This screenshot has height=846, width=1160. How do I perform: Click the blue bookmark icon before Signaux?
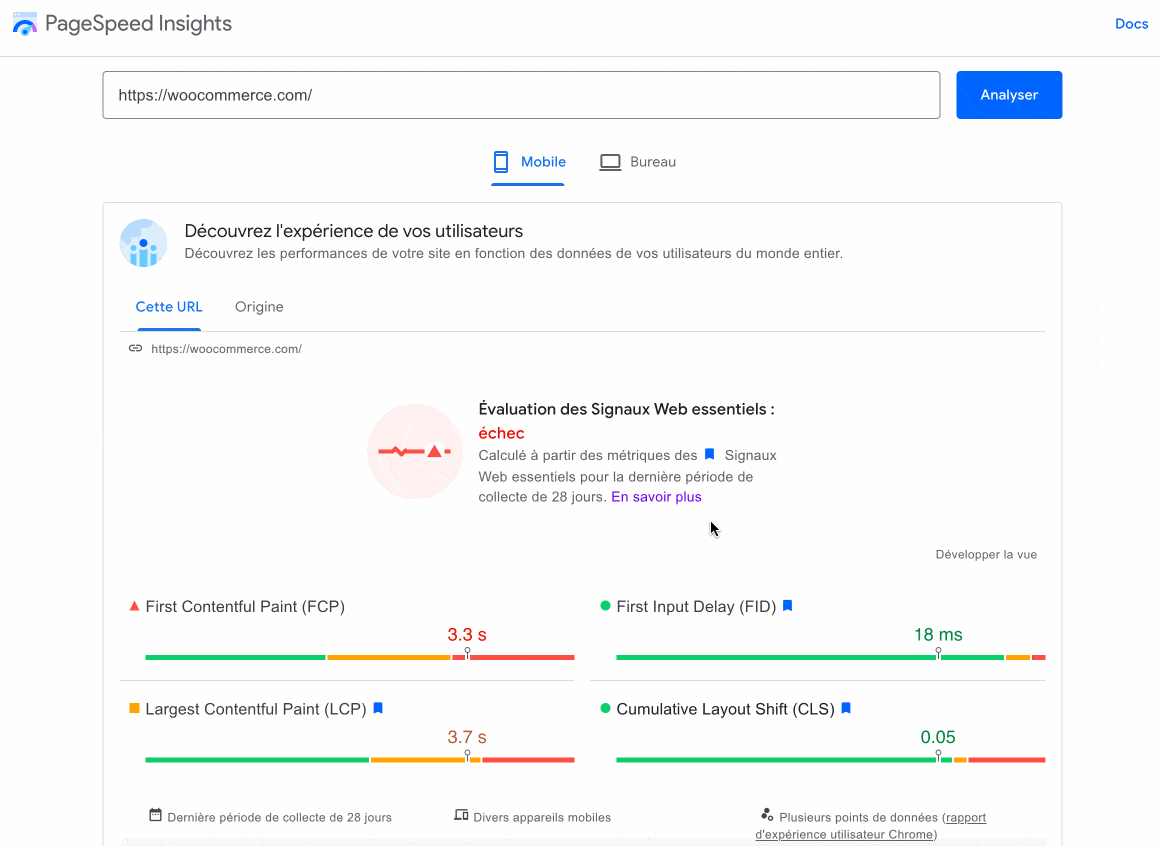709,454
